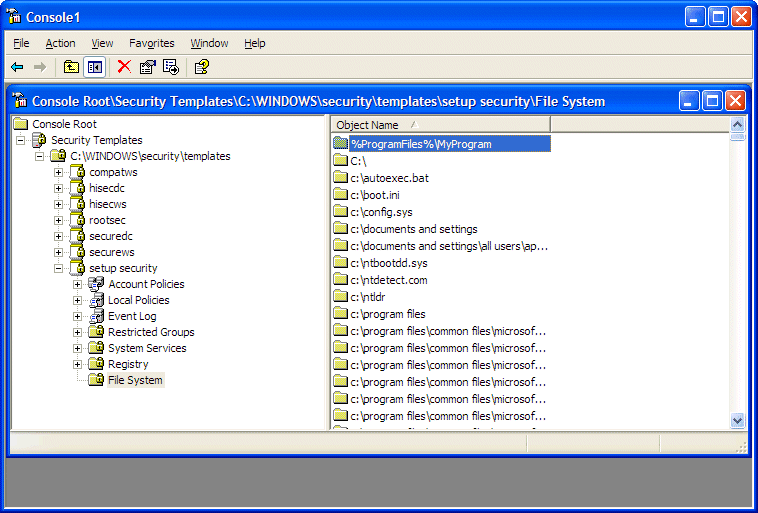
Task: Click the File System folder icon
Action: click(96, 380)
